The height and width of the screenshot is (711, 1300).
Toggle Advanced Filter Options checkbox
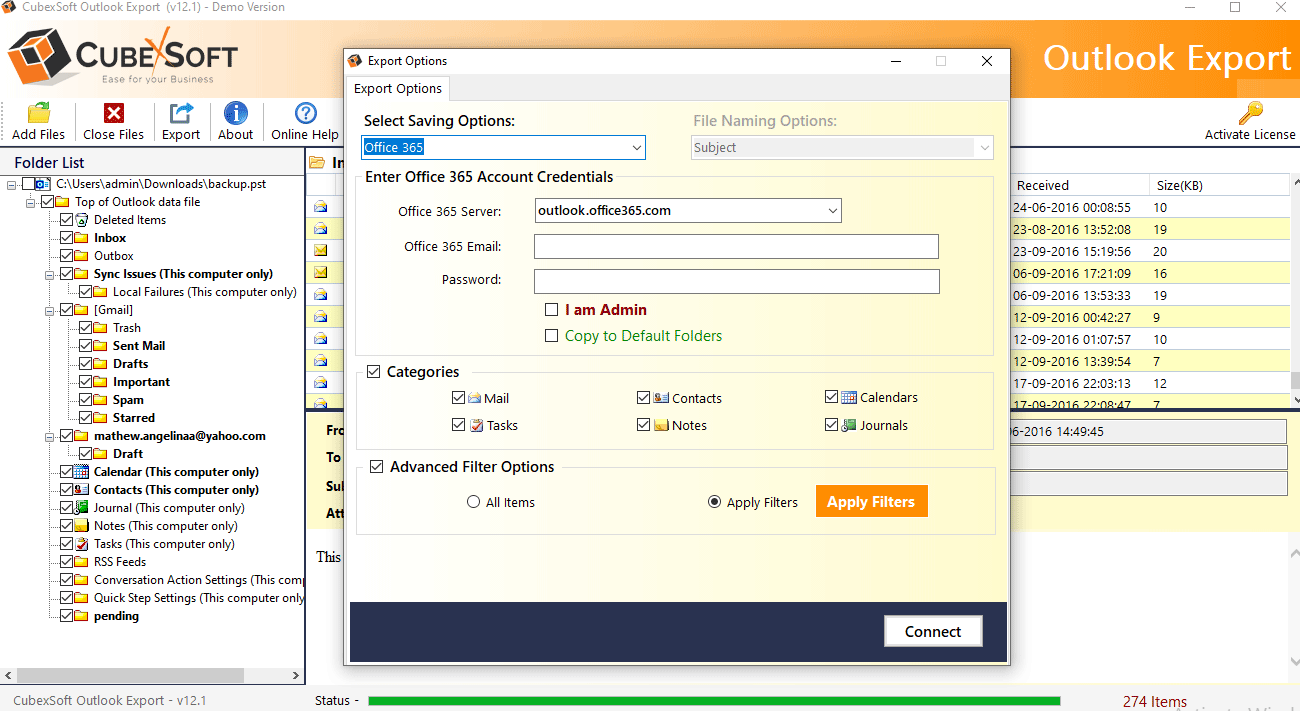[376, 467]
